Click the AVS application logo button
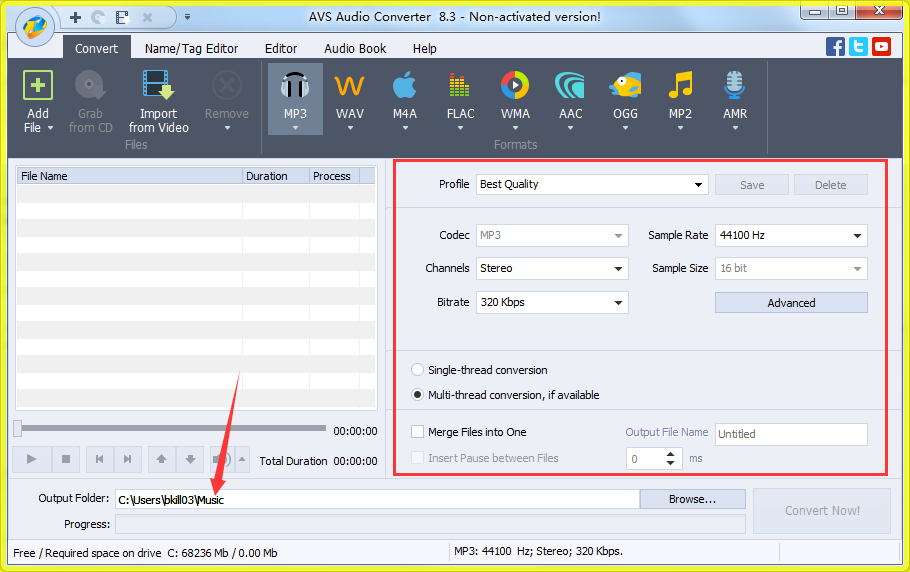Screen dimensions: 910x572 (x=34, y=27)
